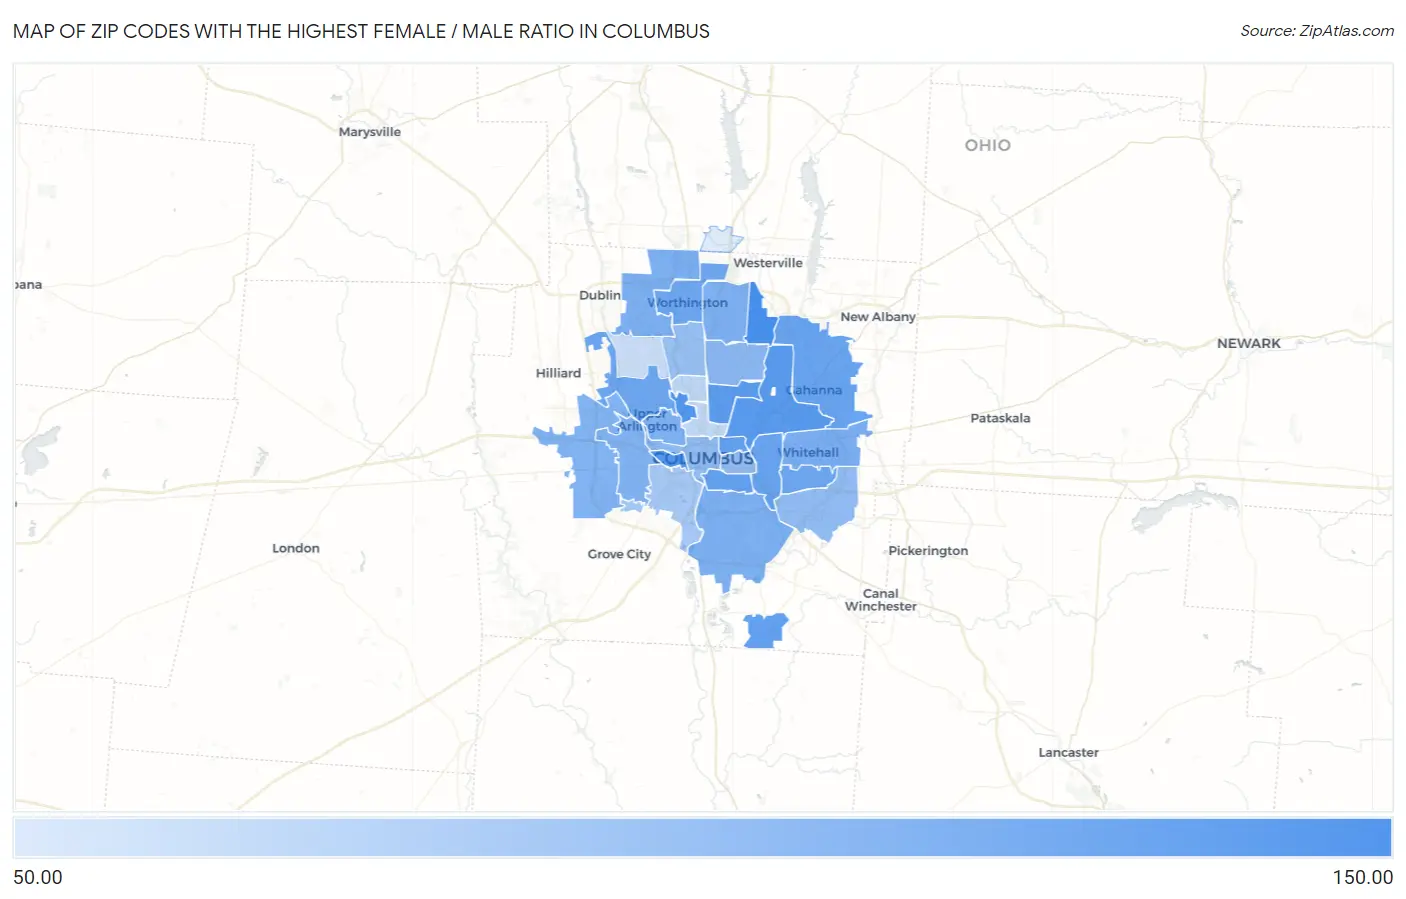This screenshot has height=899, width=1406.
Task: Click the color gradient legend bar
Action: click(x=702, y=838)
